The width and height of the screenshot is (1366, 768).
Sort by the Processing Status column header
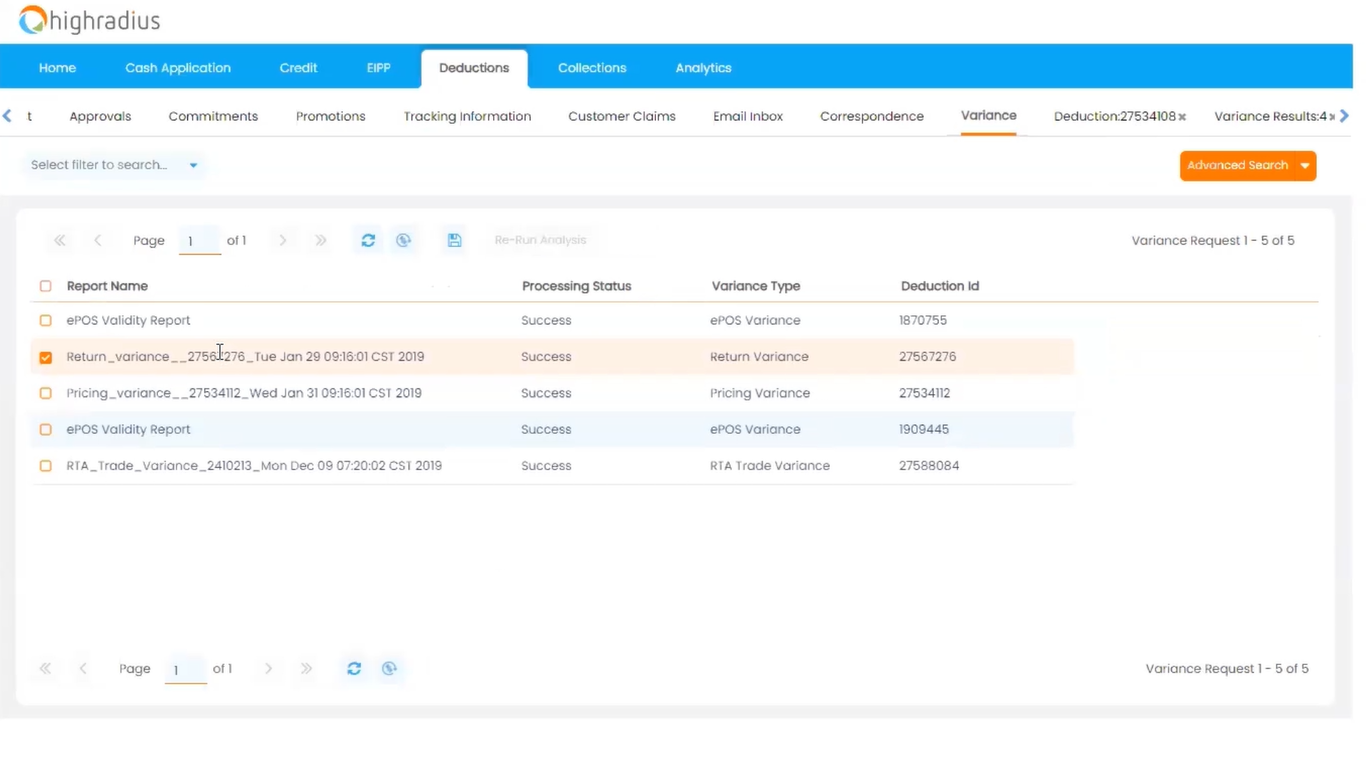(x=576, y=286)
